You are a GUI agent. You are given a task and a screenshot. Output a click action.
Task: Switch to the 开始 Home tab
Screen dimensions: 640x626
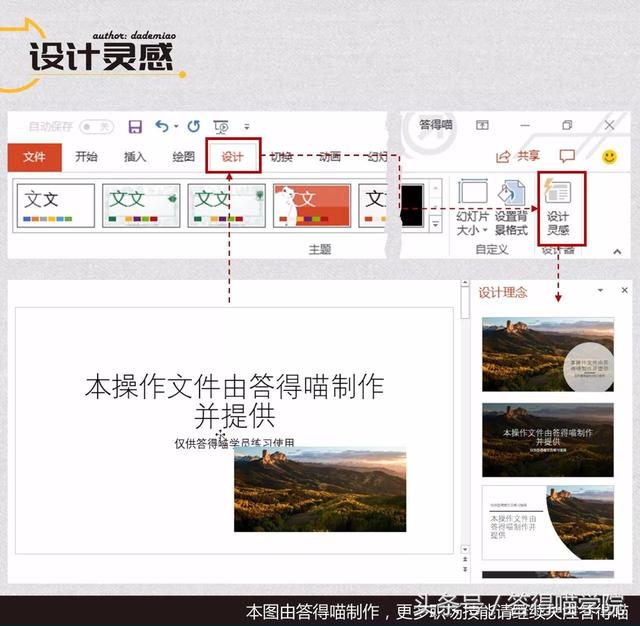(86, 157)
